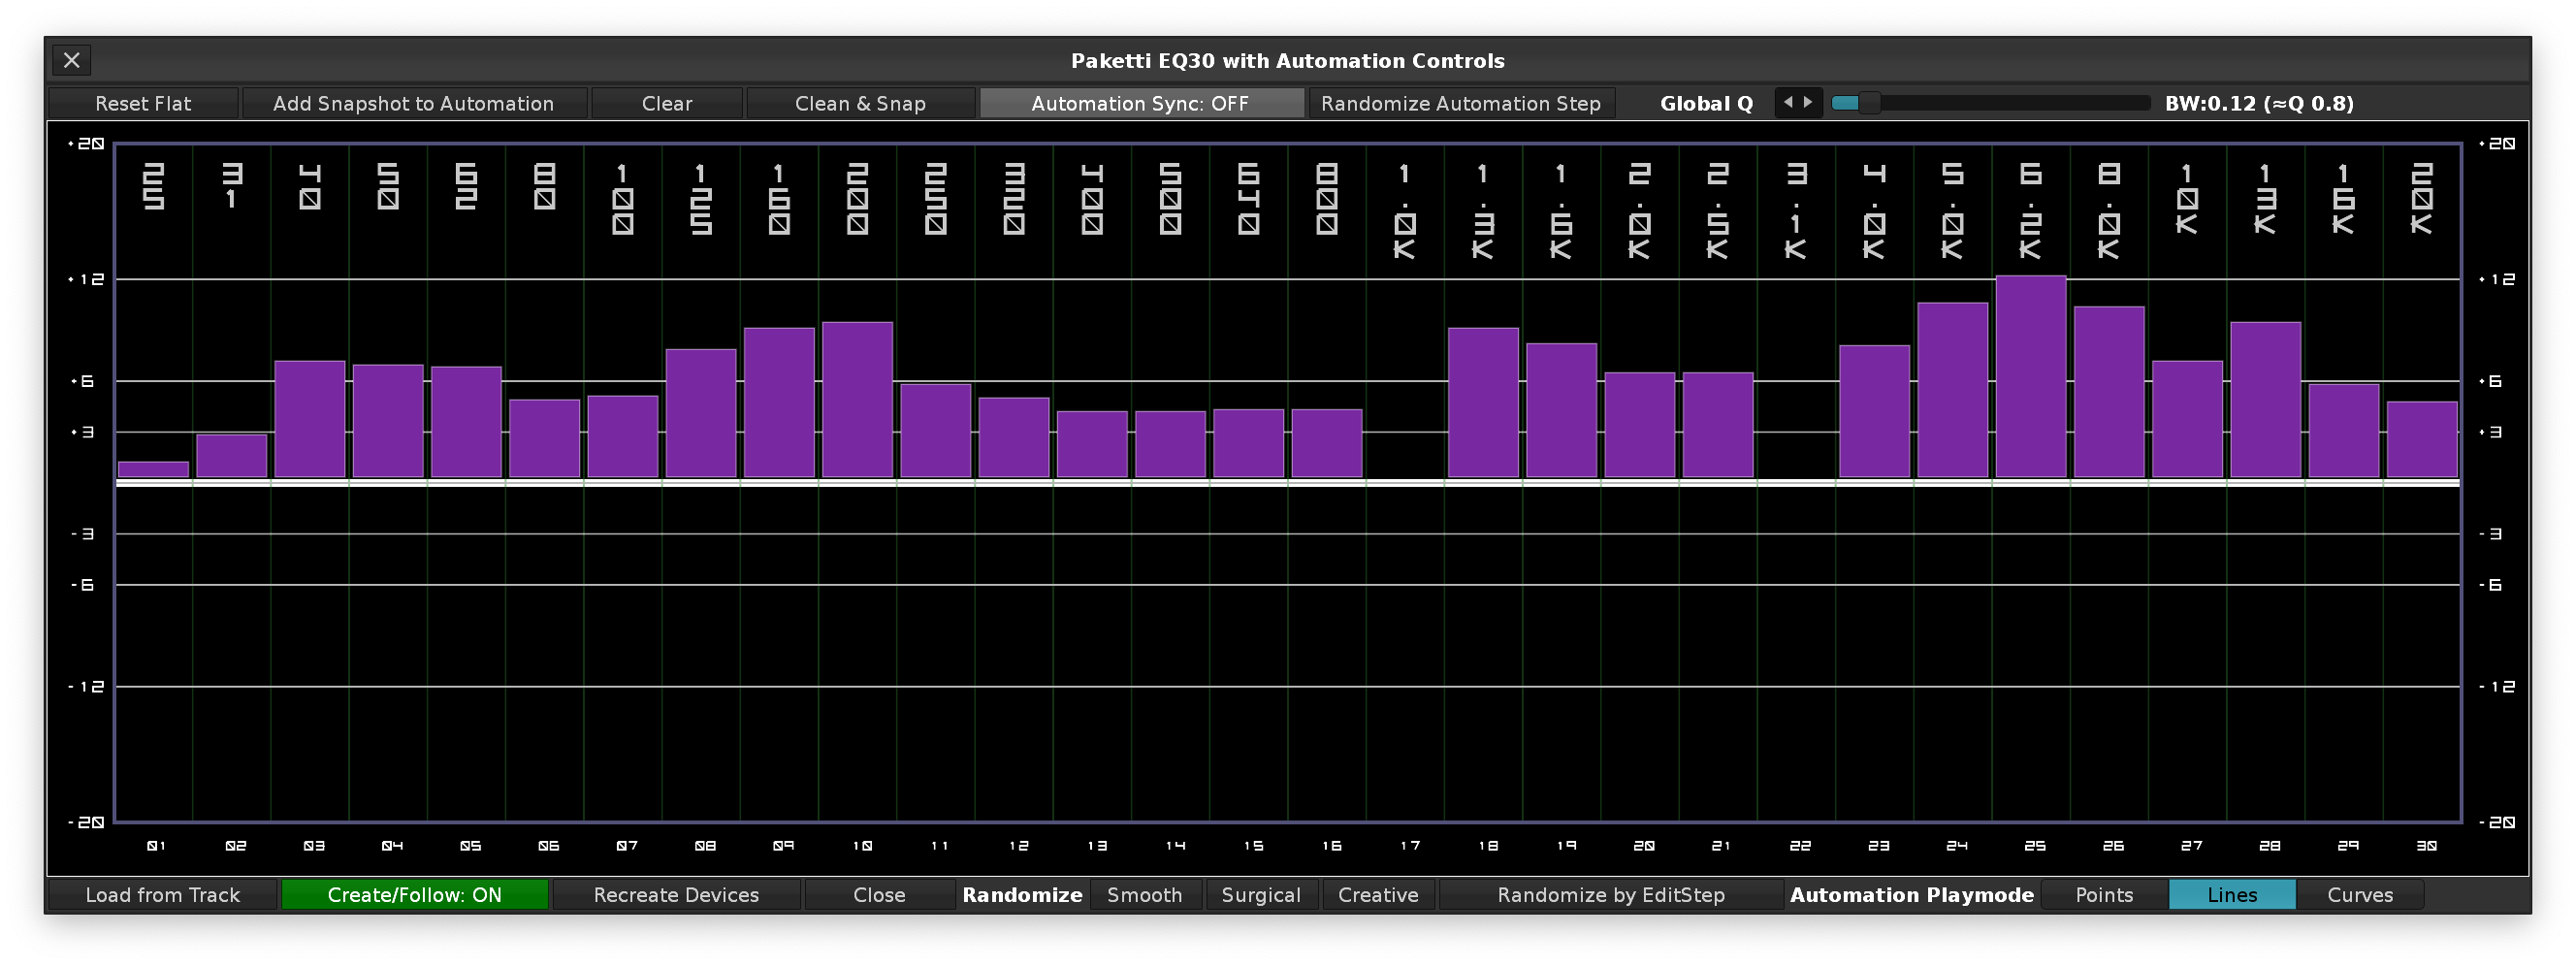This screenshot has height=966, width=2576.
Task: Toggle Create/Follow ON button
Action: (414, 895)
